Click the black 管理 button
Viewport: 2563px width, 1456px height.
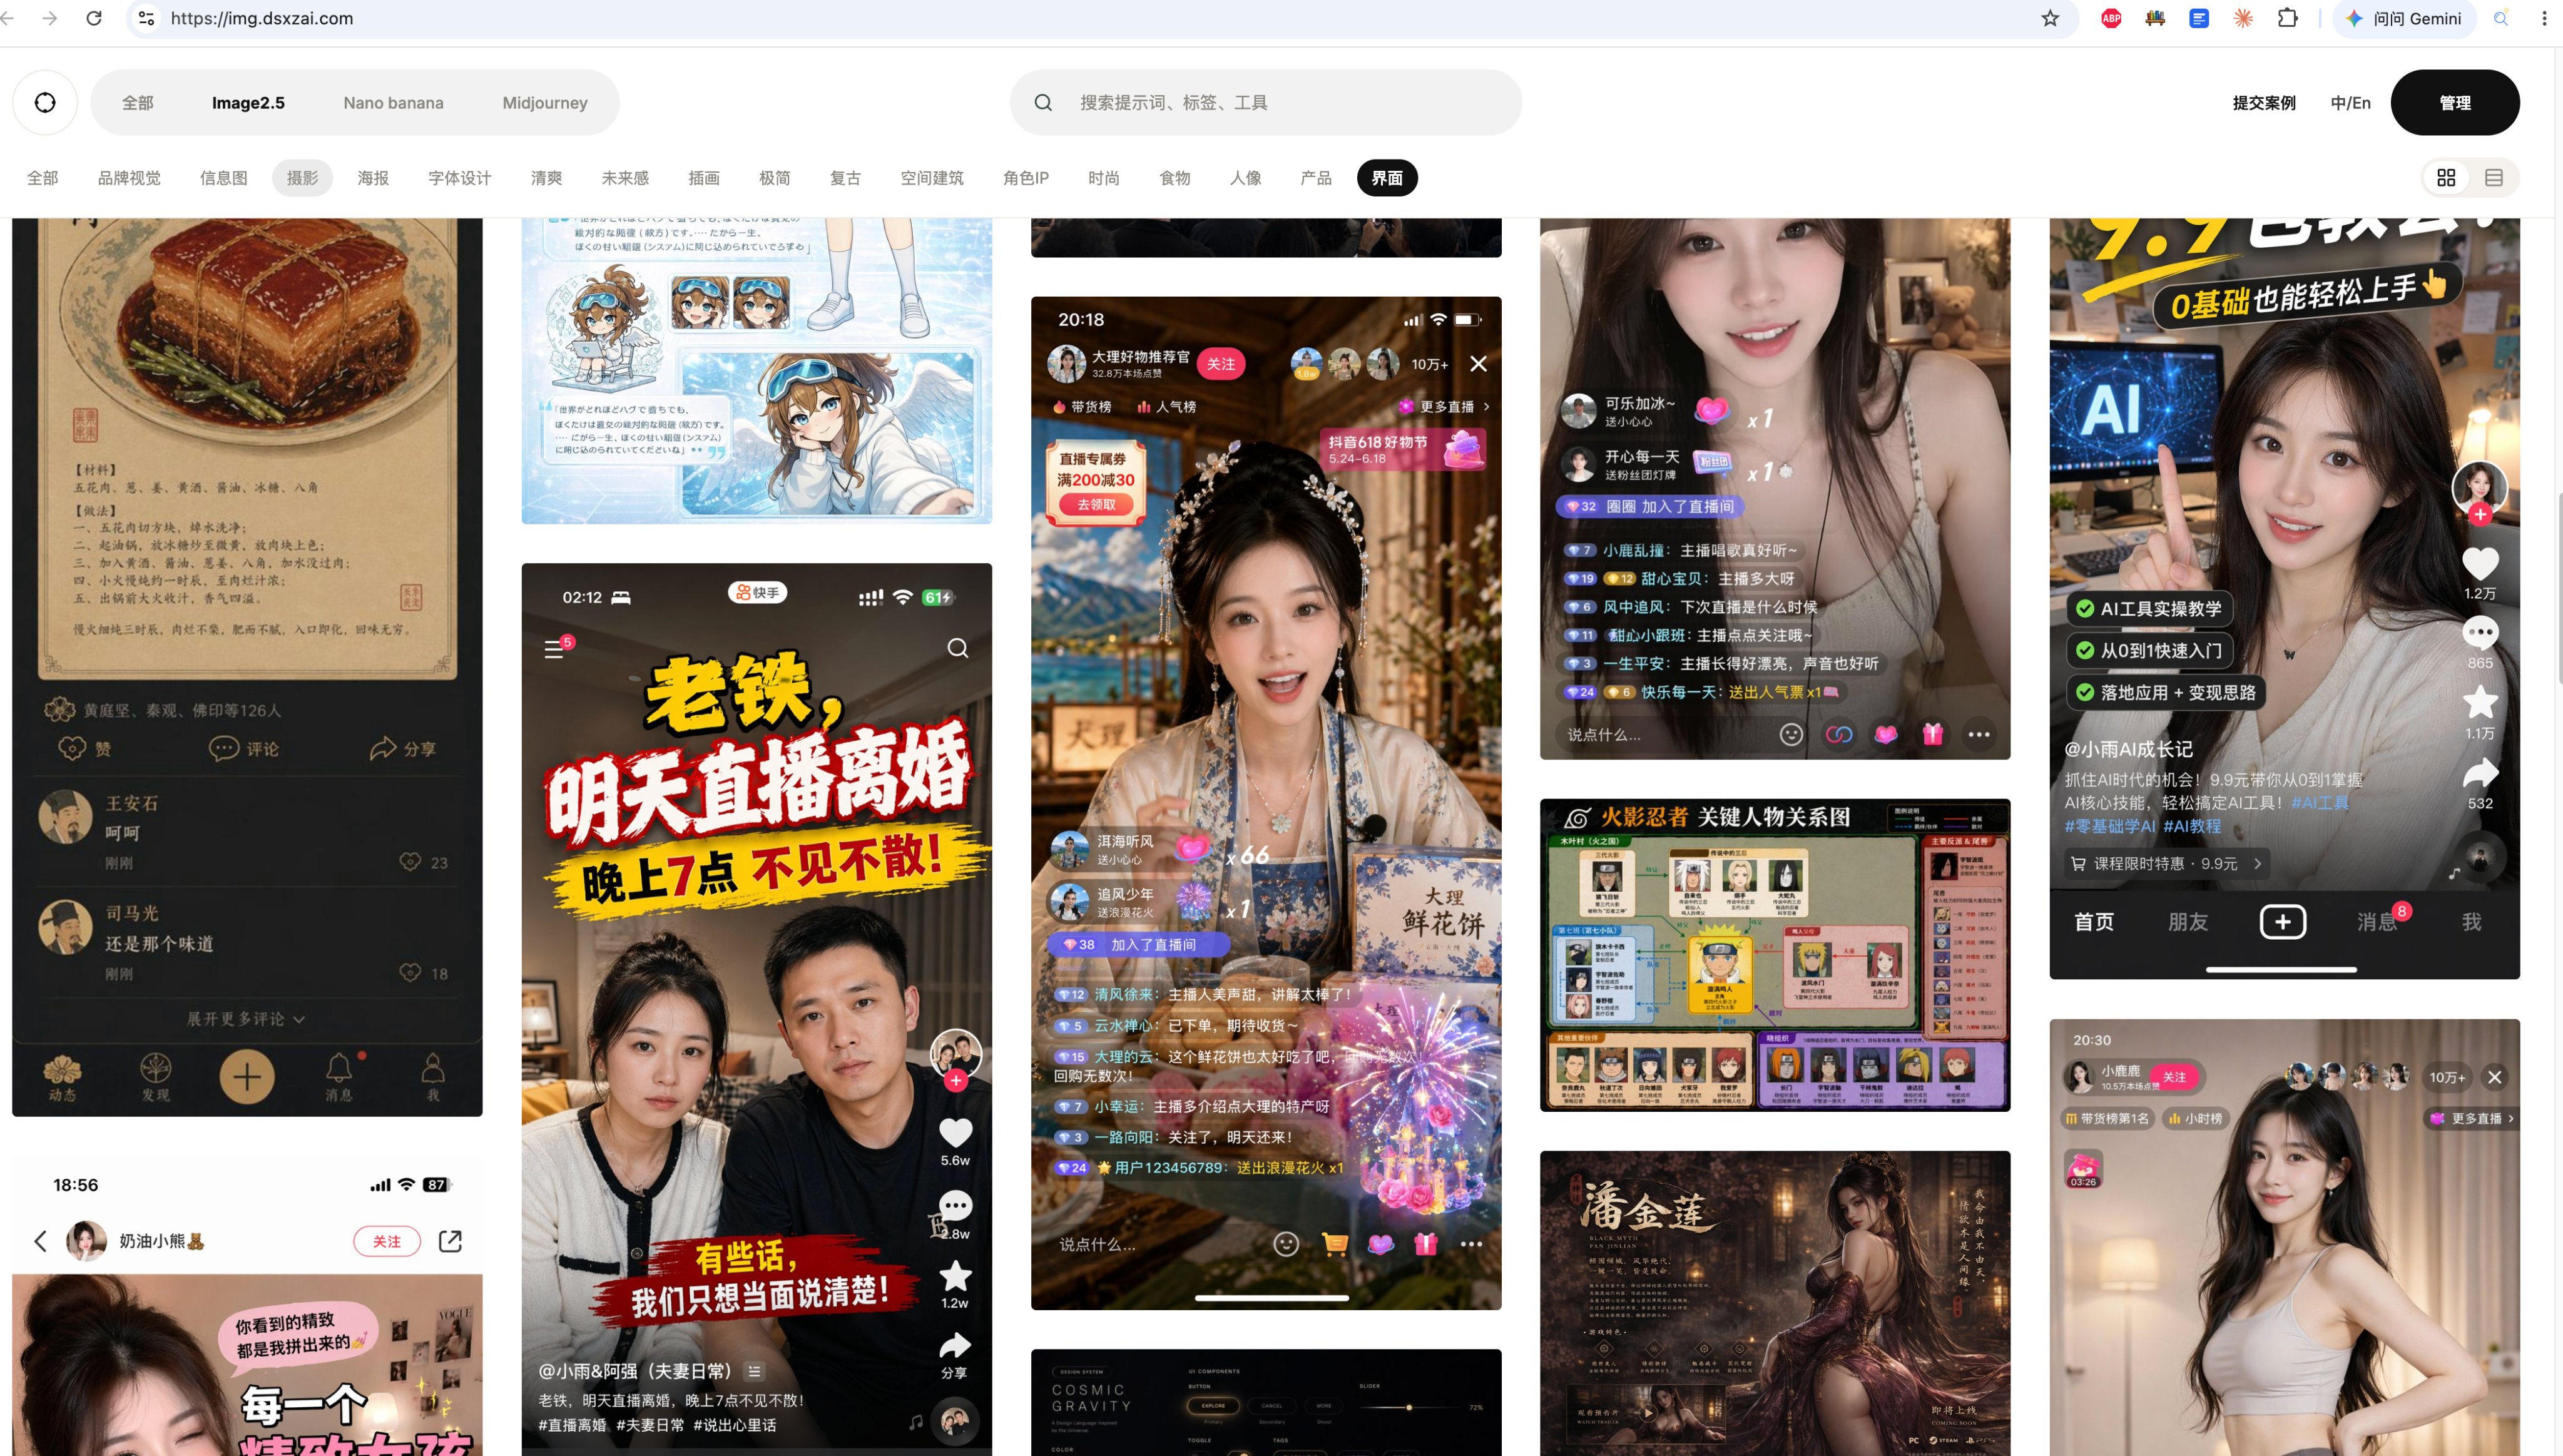2455,102
